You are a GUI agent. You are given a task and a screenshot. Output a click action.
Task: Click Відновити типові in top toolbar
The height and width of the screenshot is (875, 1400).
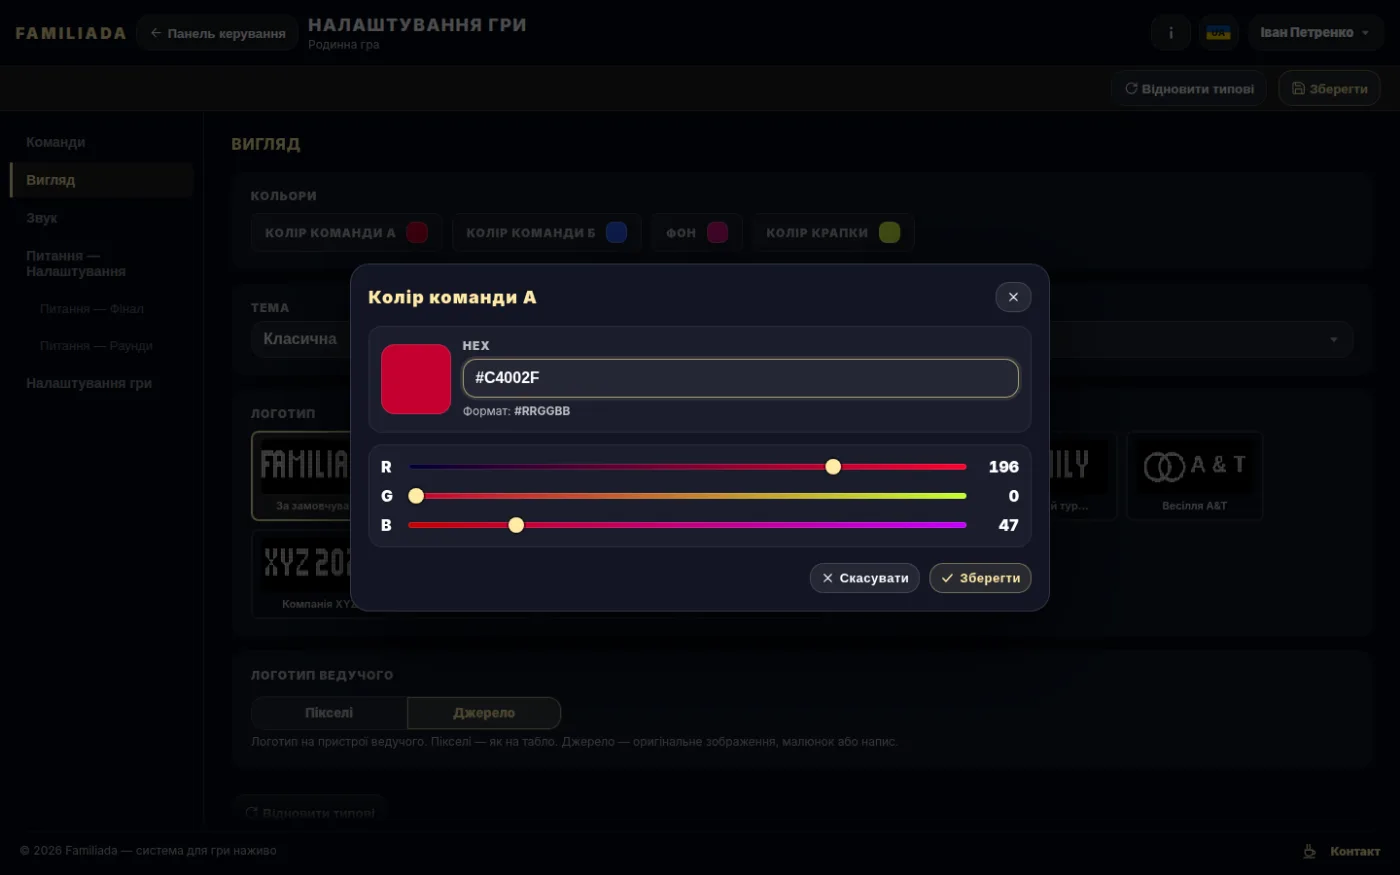coord(1189,89)
